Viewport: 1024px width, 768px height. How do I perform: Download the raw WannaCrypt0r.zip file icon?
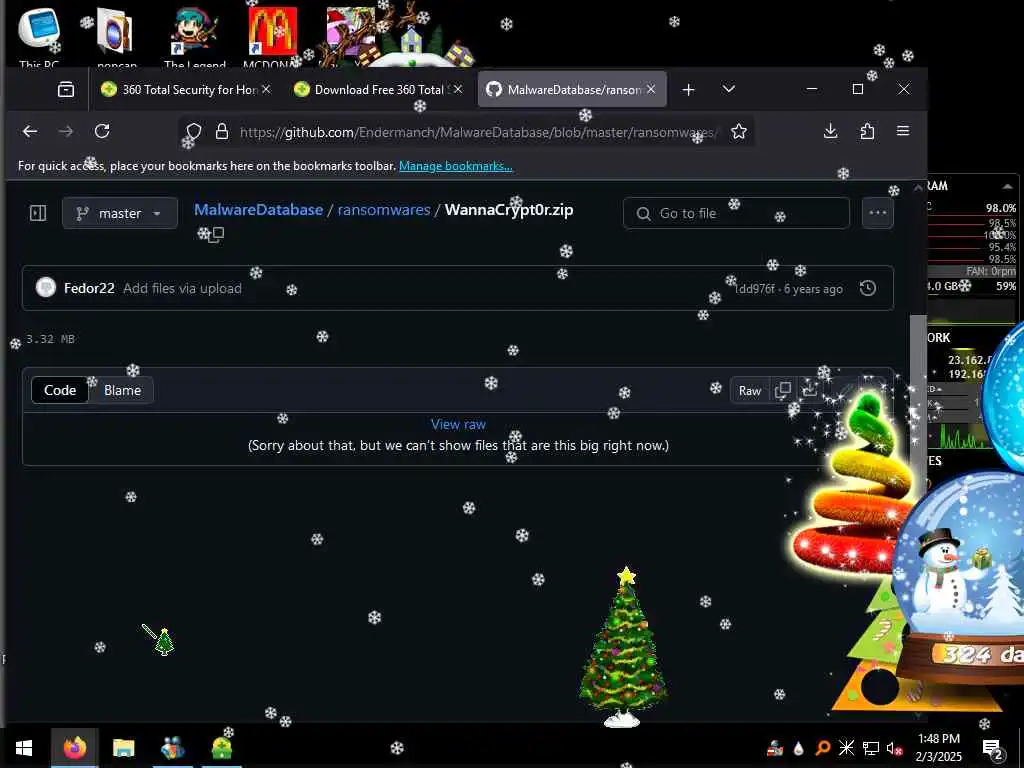(x=810, y=391)
